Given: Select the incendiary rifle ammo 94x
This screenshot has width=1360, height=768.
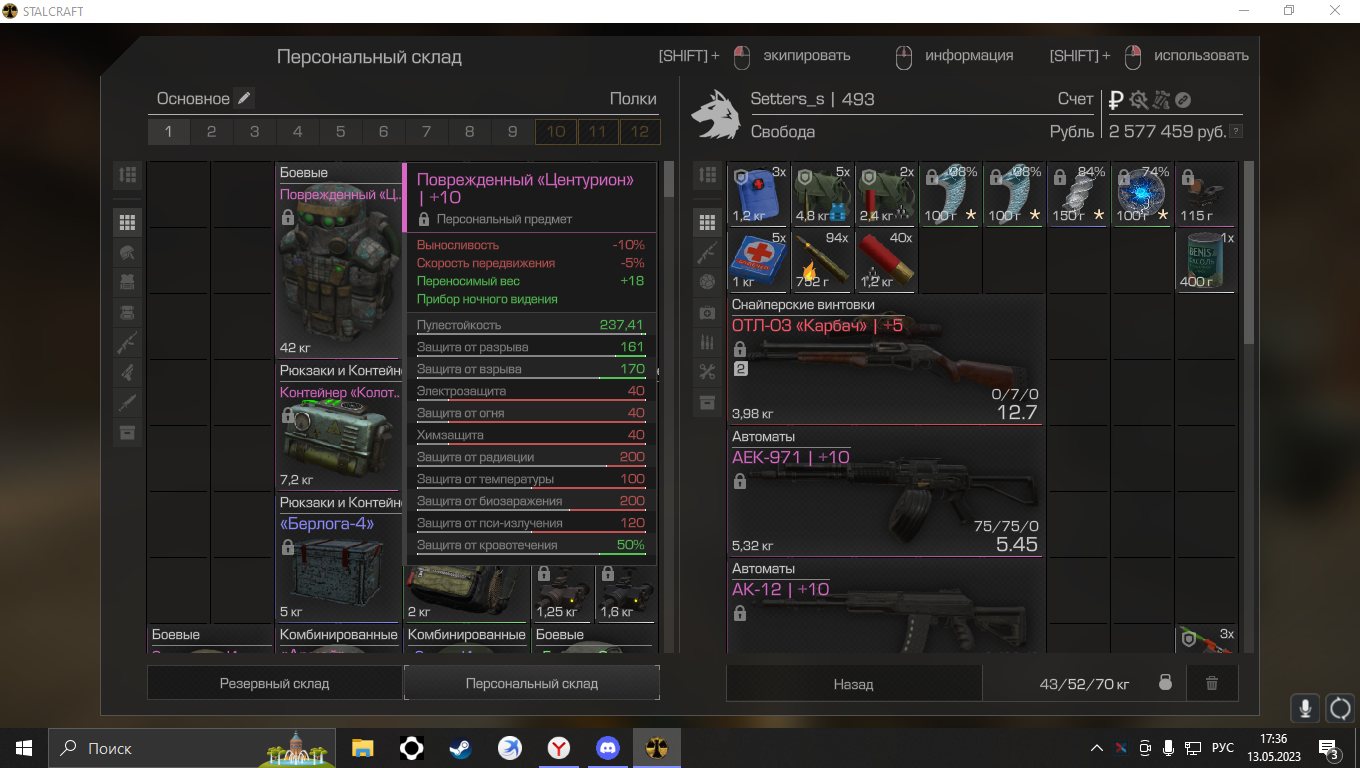Looking at the screenshot, I should (x=823, y=260).
